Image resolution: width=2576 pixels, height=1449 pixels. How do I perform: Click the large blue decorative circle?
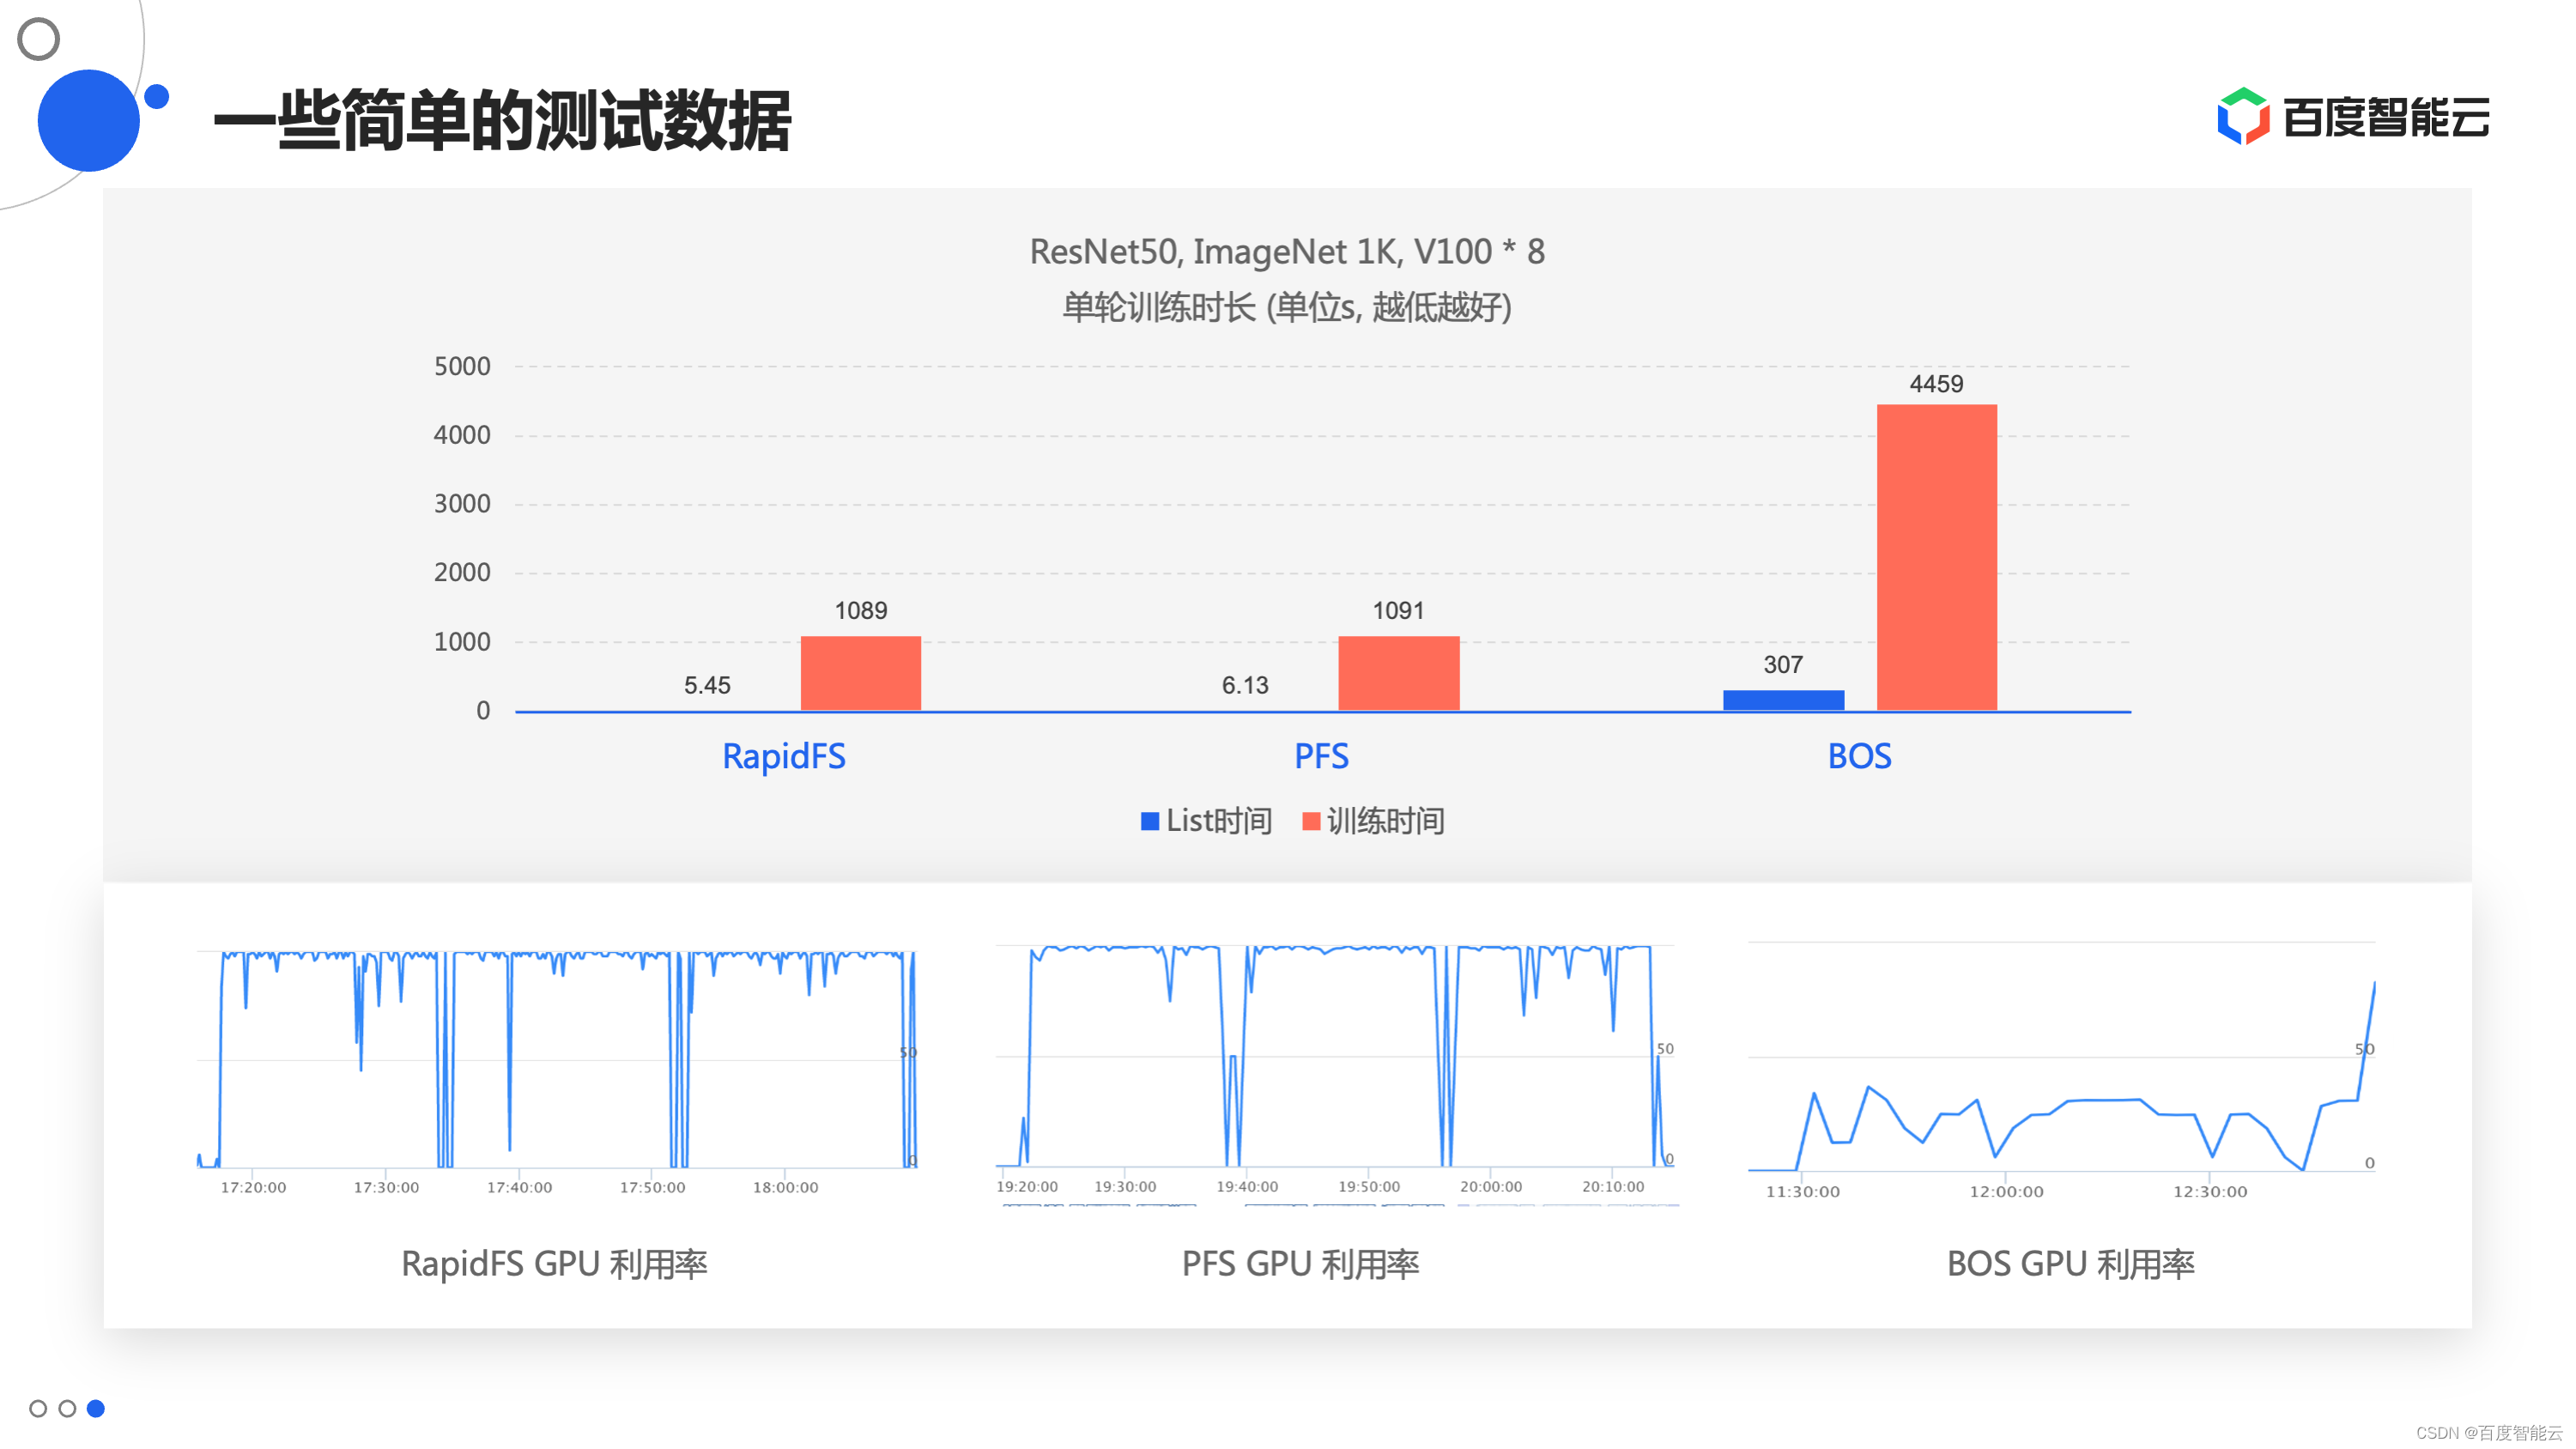click(x=88, y=120)
